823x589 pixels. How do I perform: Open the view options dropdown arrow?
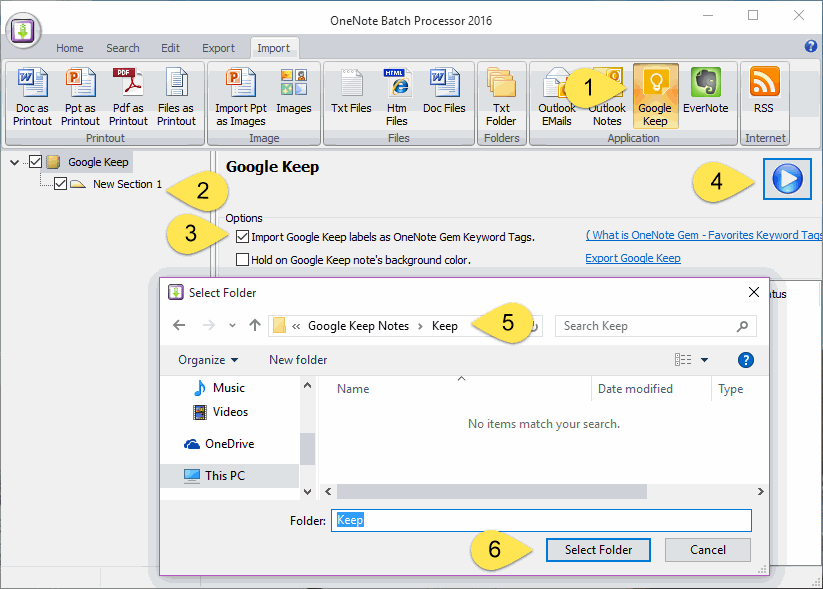pos(704,360)
